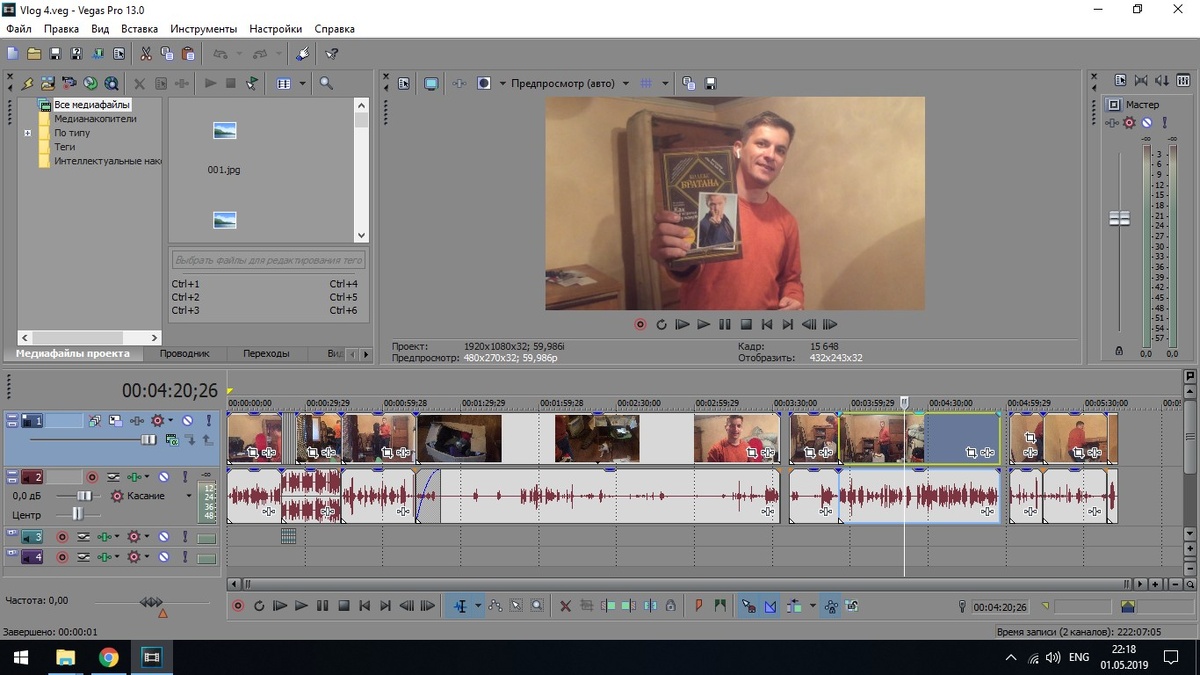Open the Файл menu
This screenshot has height=675, width=1200.
(18, 29)
